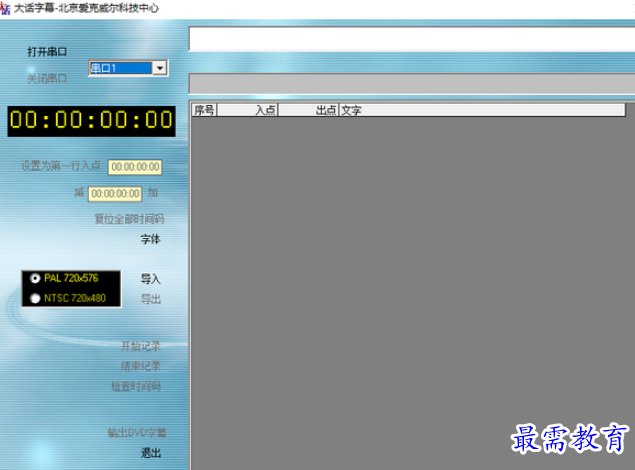Click the 加 button

point(153,193)
